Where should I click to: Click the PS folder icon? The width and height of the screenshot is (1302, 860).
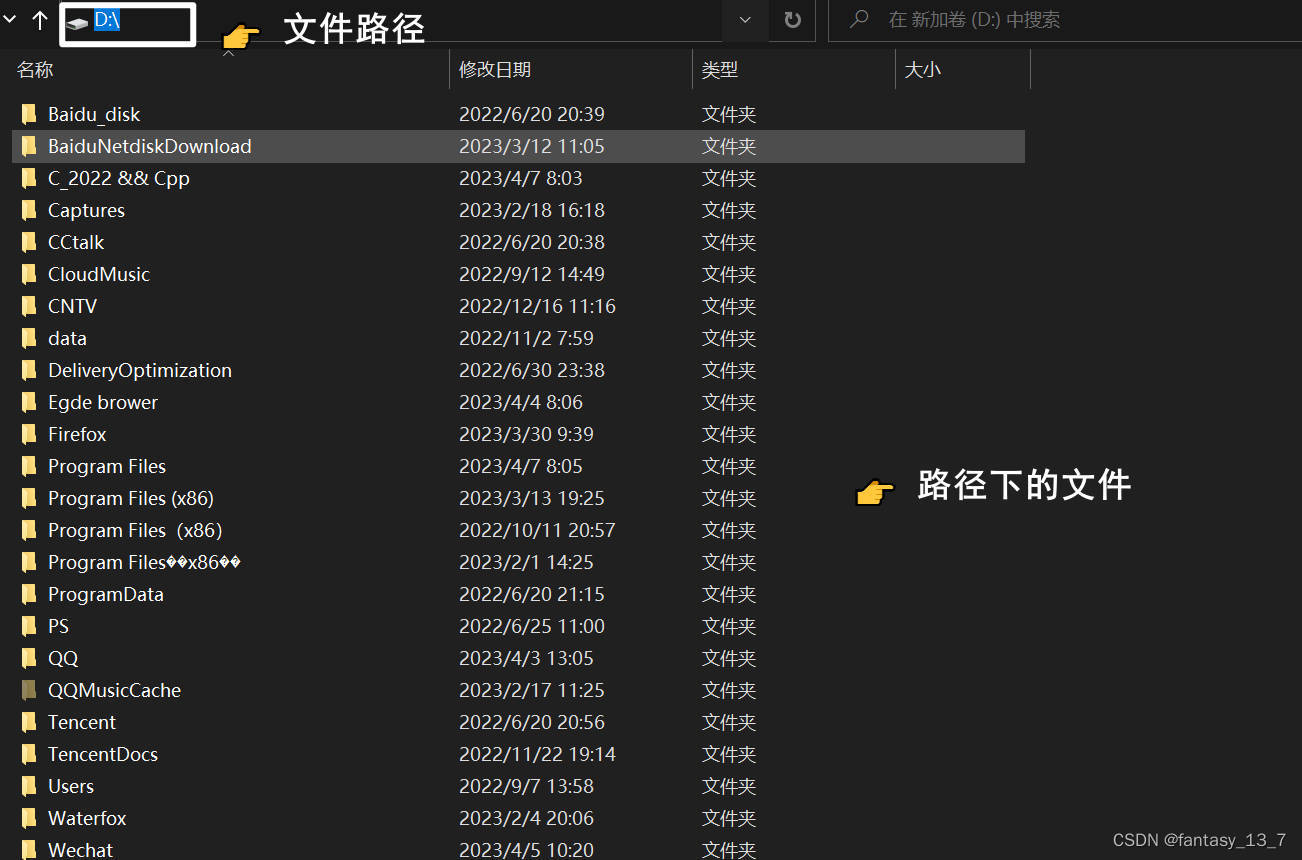pos(29,626)
